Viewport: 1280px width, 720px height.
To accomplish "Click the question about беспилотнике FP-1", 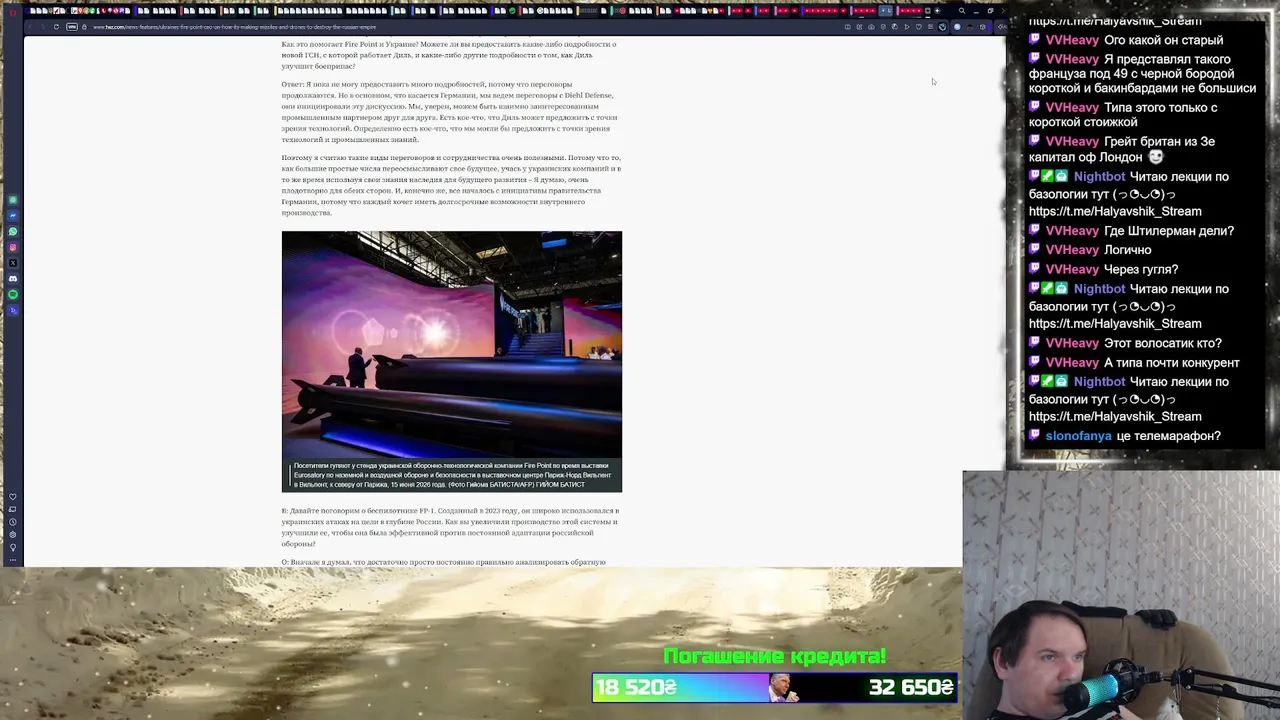I will [x=450, y=527].
